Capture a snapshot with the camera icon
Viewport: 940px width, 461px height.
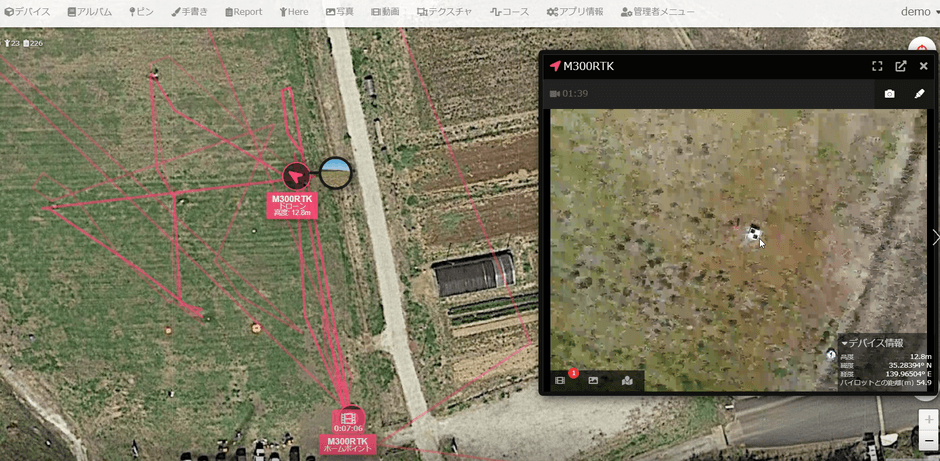890,94
